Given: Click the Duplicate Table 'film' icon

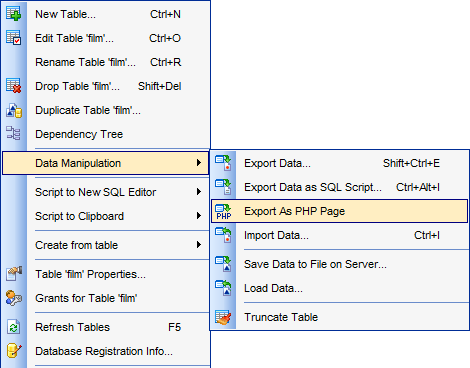Looking at the screenshot, I should tap(14, 110).
